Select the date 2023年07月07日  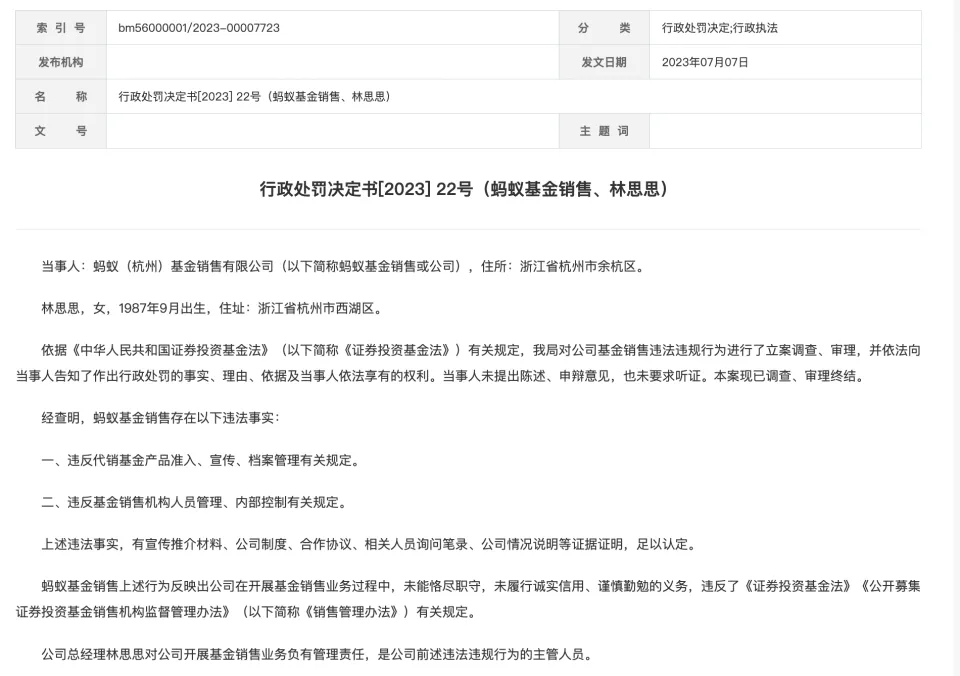[705, 62]
